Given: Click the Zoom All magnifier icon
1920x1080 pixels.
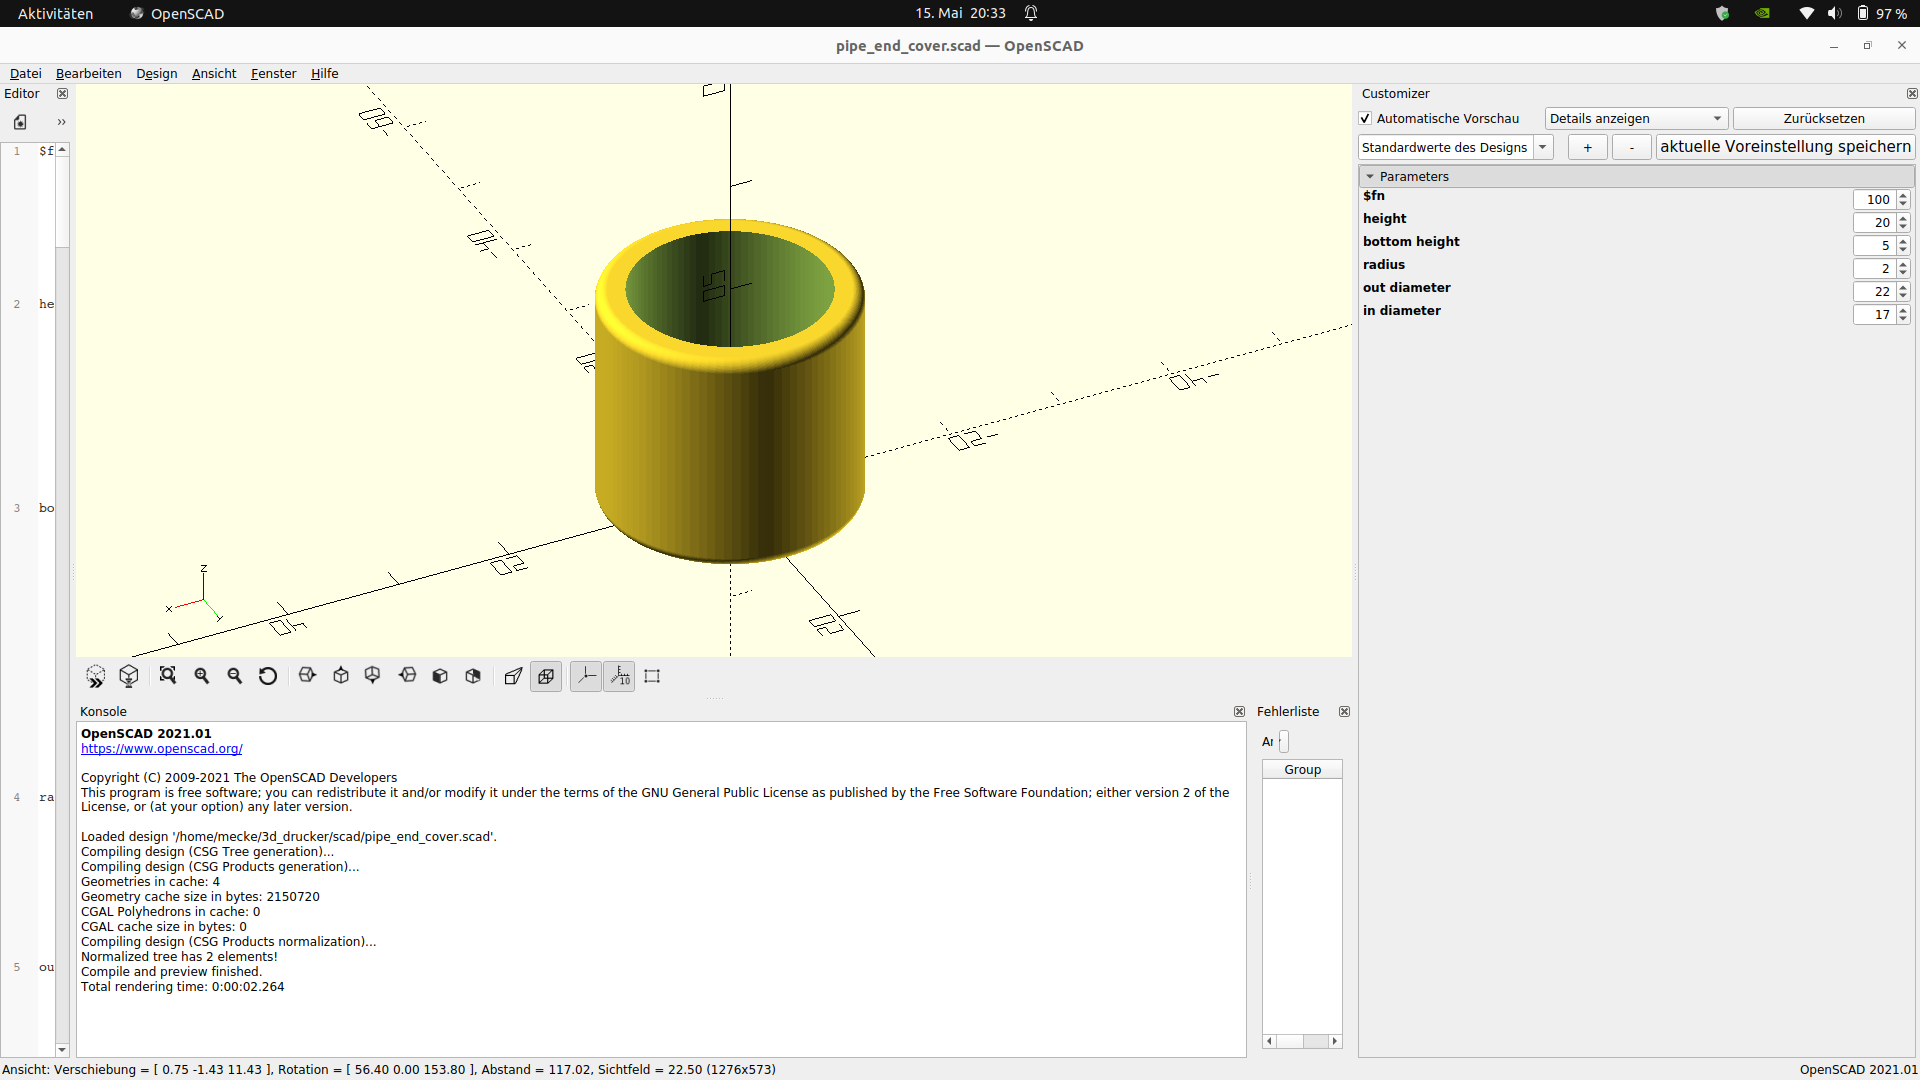Looking at the screenshot, I should click(x=167, y=676).
